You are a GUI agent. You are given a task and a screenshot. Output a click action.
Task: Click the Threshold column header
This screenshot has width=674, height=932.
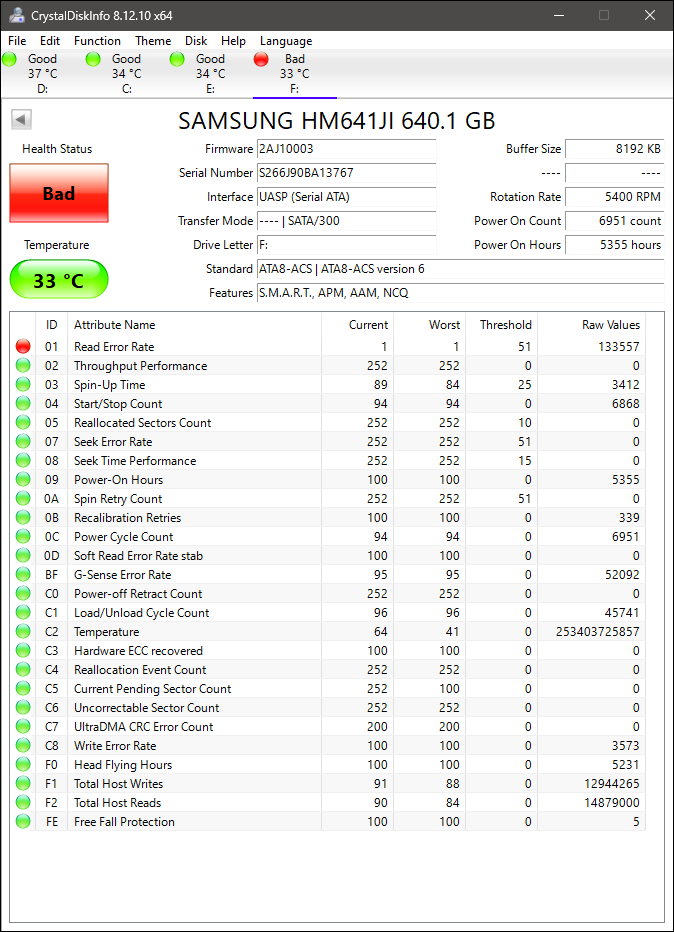[502, 325]
